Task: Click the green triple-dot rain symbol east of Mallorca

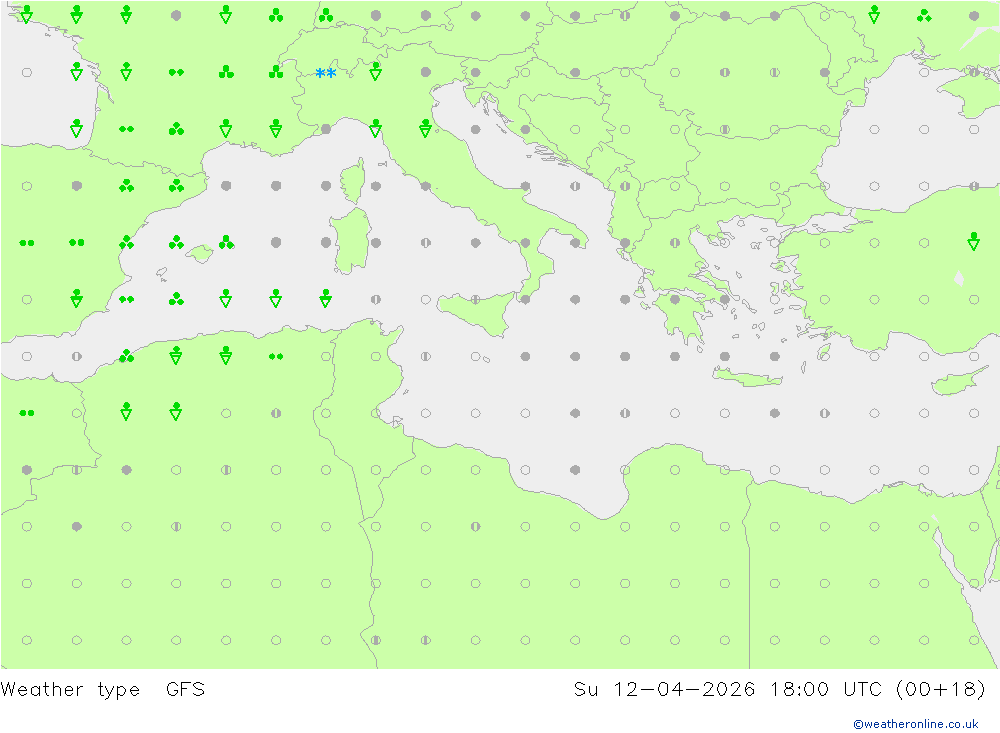Action: tap(226, 242)
